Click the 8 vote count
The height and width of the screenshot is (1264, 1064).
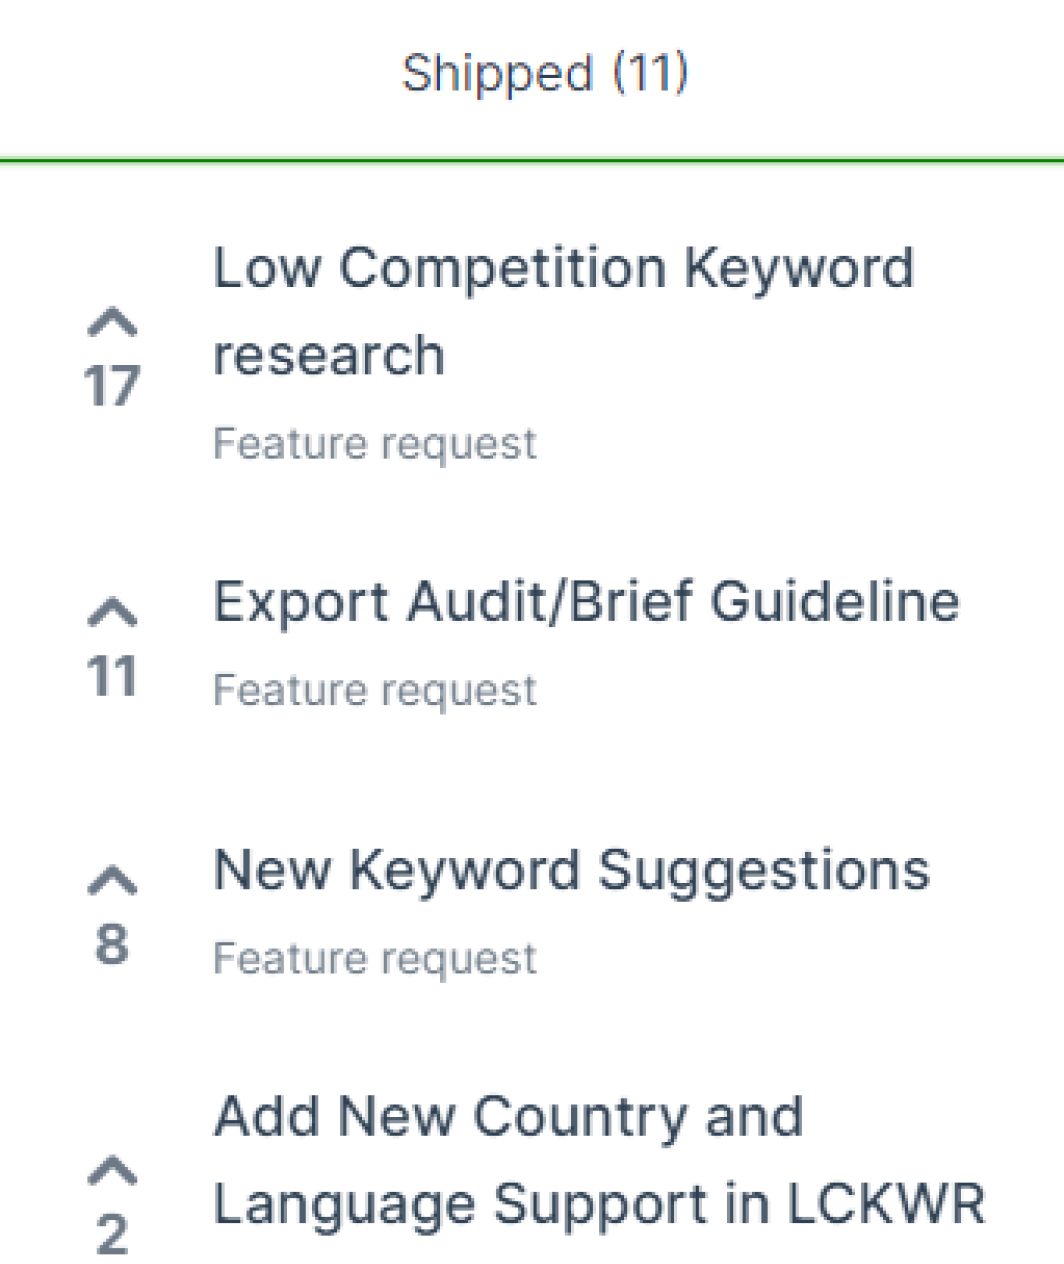tap(112, 944)
